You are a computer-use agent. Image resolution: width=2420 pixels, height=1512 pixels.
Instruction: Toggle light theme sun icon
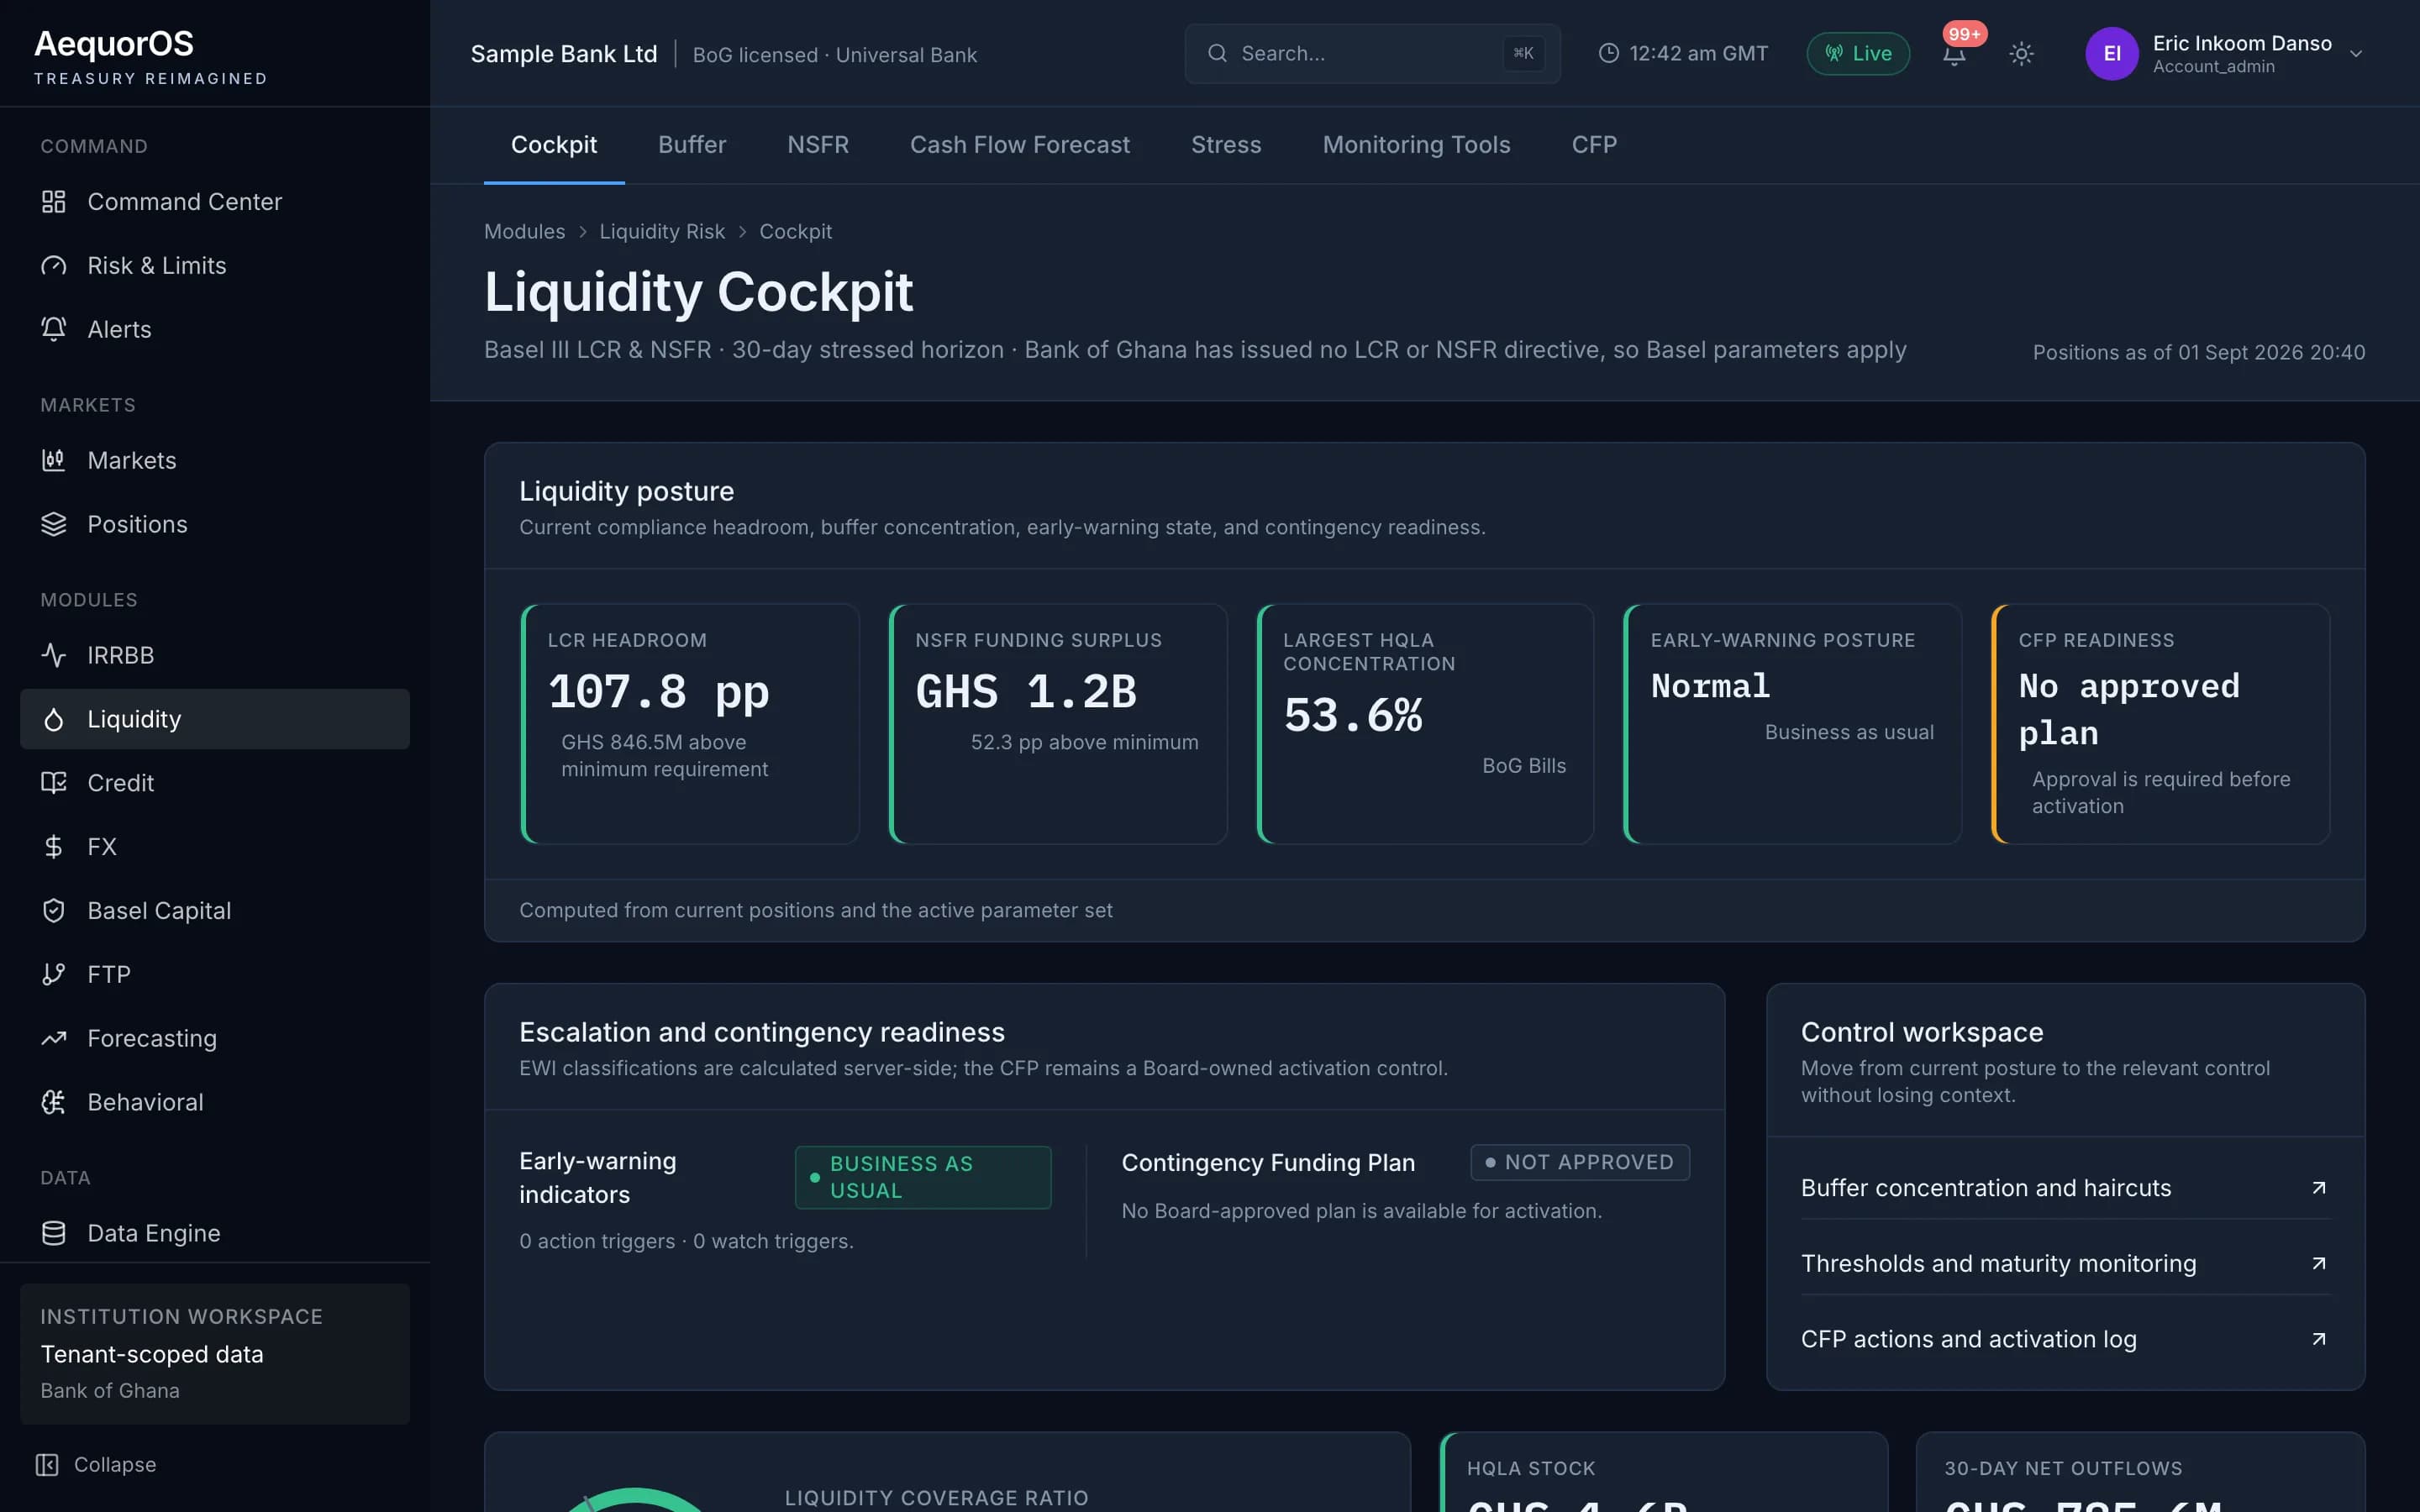point(2021,54)
